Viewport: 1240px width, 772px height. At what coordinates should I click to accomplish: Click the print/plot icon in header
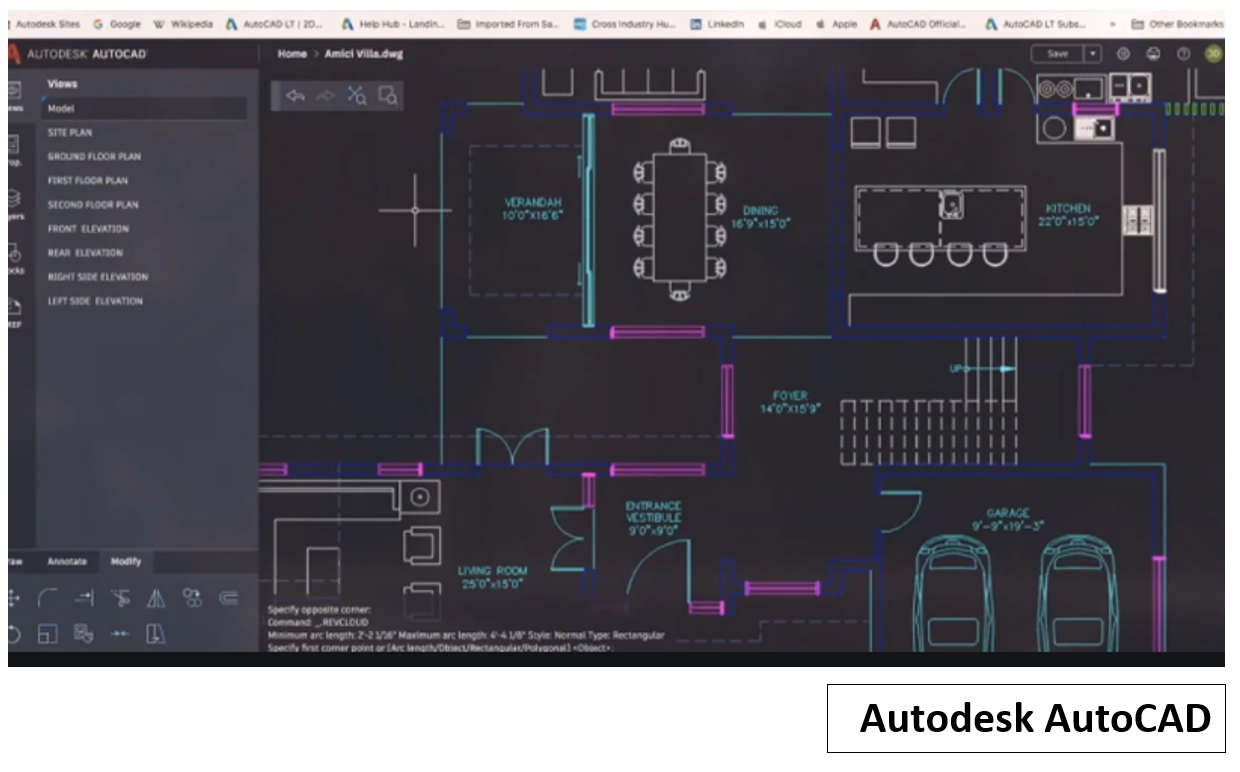point(1153,54)
